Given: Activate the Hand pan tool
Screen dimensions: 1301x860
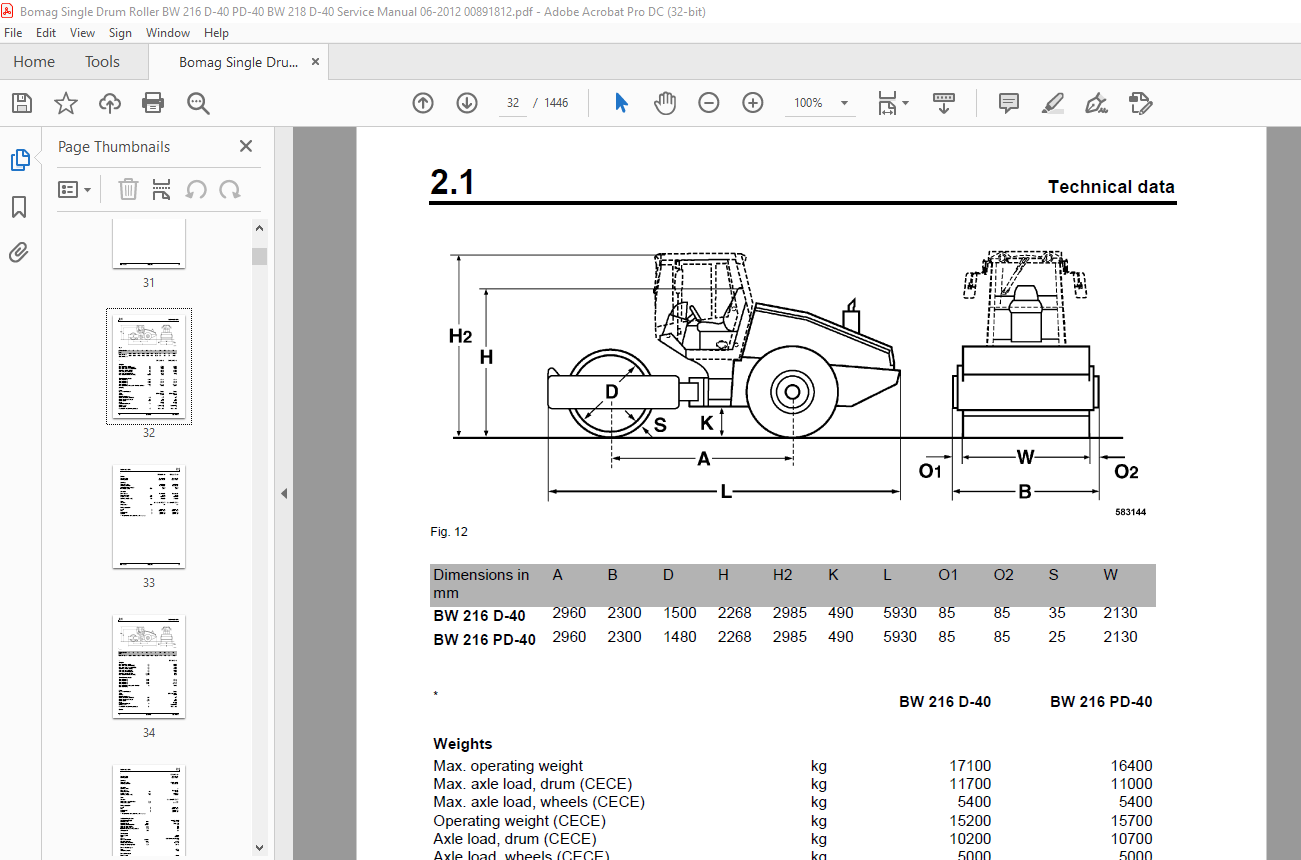Looking at the screenshot, I should click(x=665, y=103).
